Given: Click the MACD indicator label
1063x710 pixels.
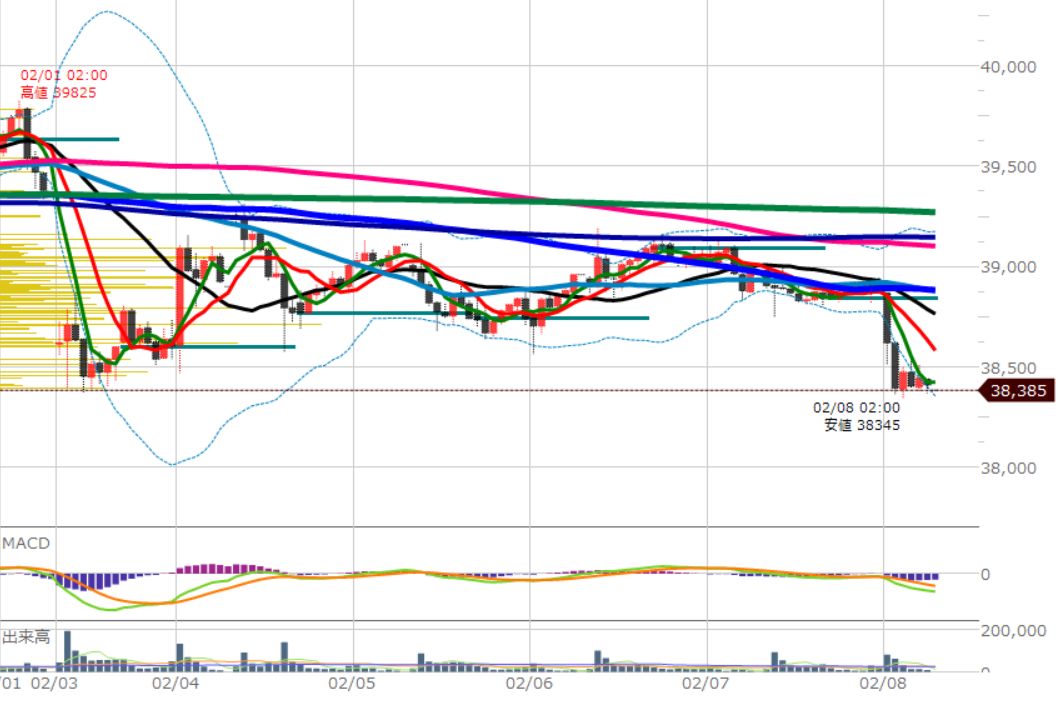Looking at the screenshot, I should pos(26,543).
